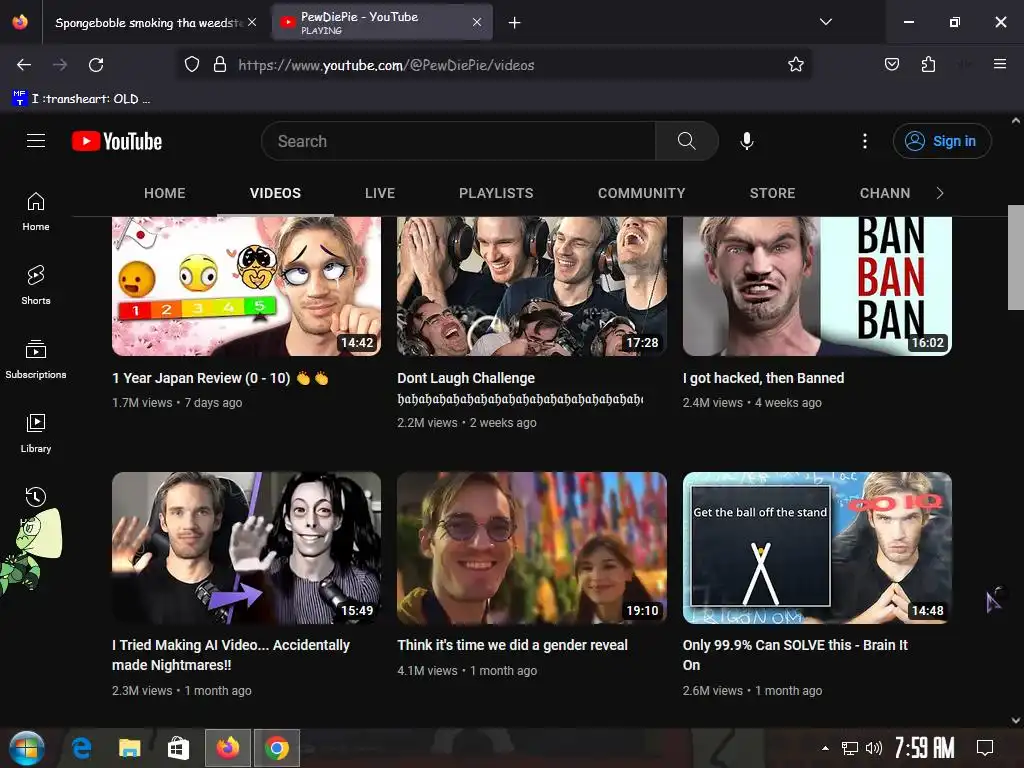The image size is (1024, 768).
Task: Open a new browser tab
Action: point(515,23)
